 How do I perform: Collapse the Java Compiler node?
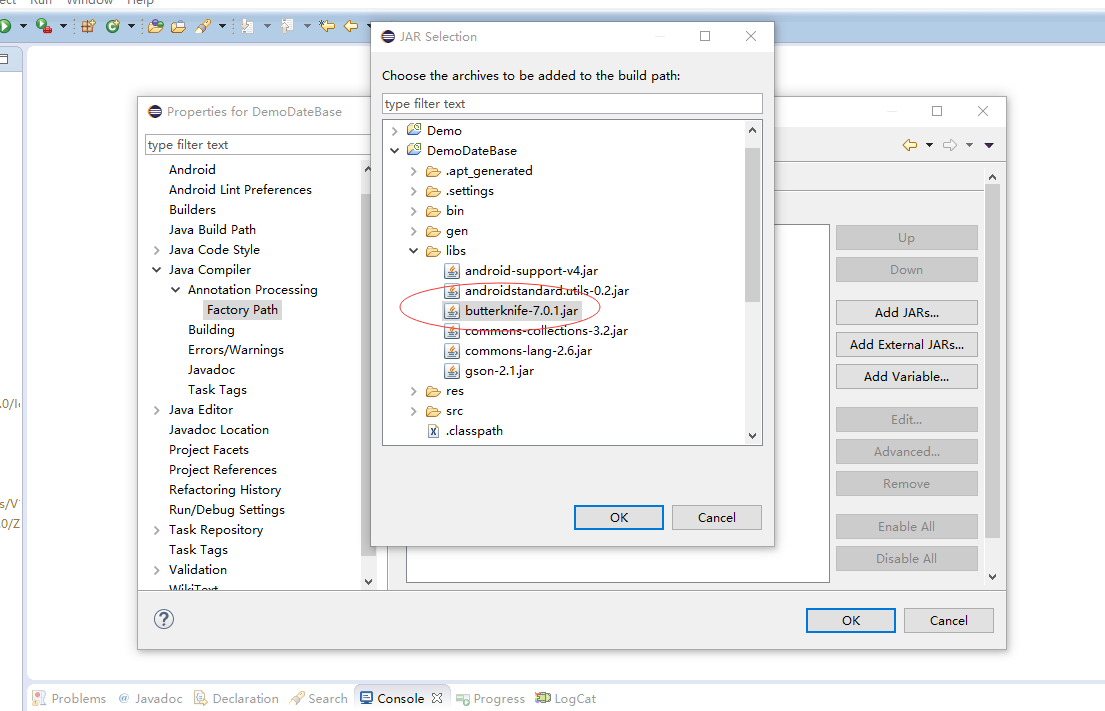pos(156,270)
